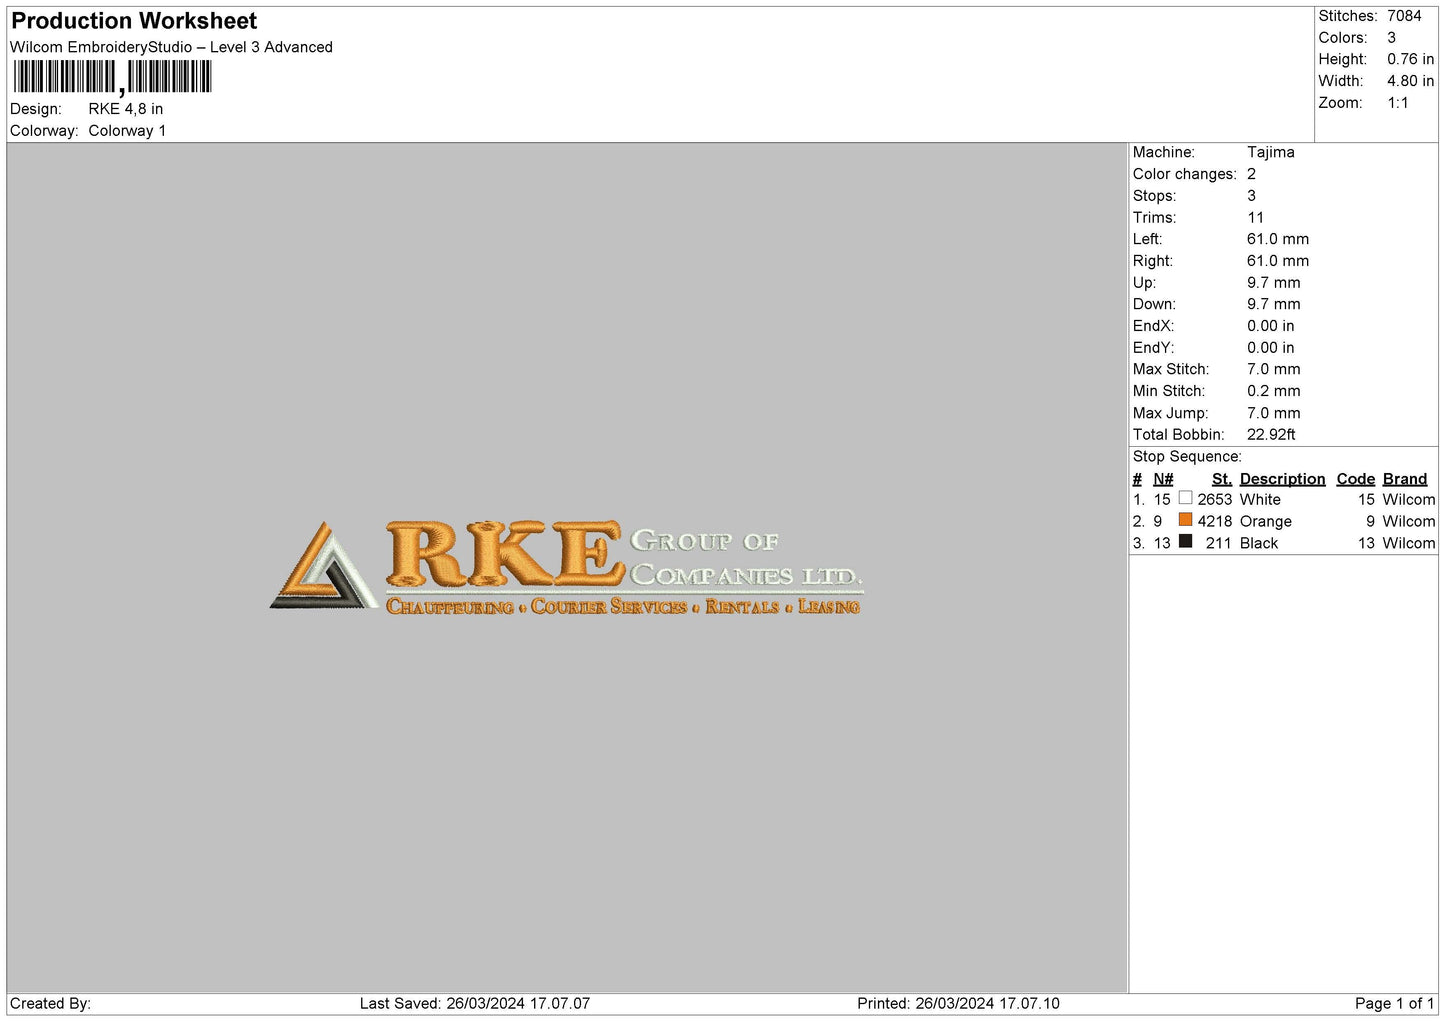Click the orange thread color swatch

(1185, 520)
